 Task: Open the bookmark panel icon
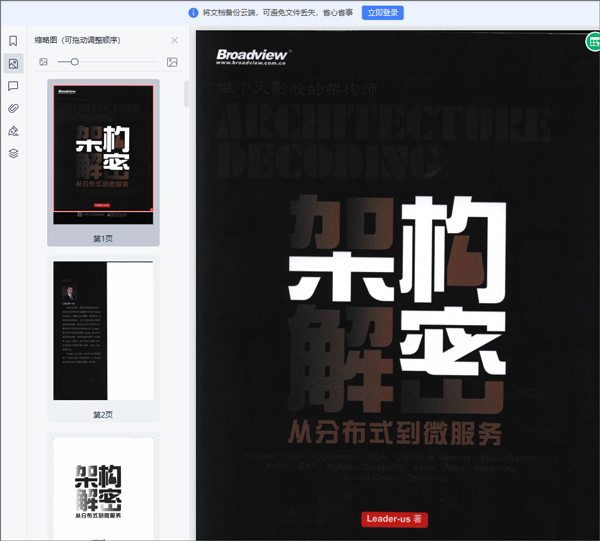13,41
